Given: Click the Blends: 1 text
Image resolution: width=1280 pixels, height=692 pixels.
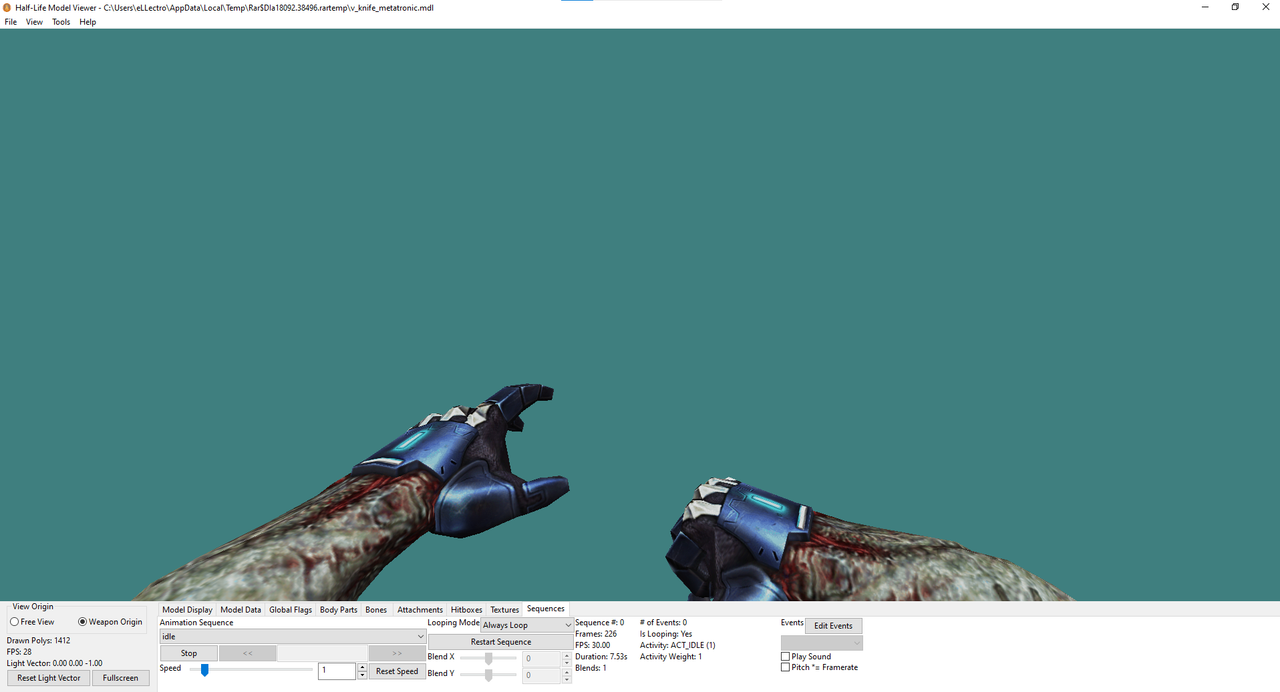Looking at the screenshot, I should (x=591, y=668).
